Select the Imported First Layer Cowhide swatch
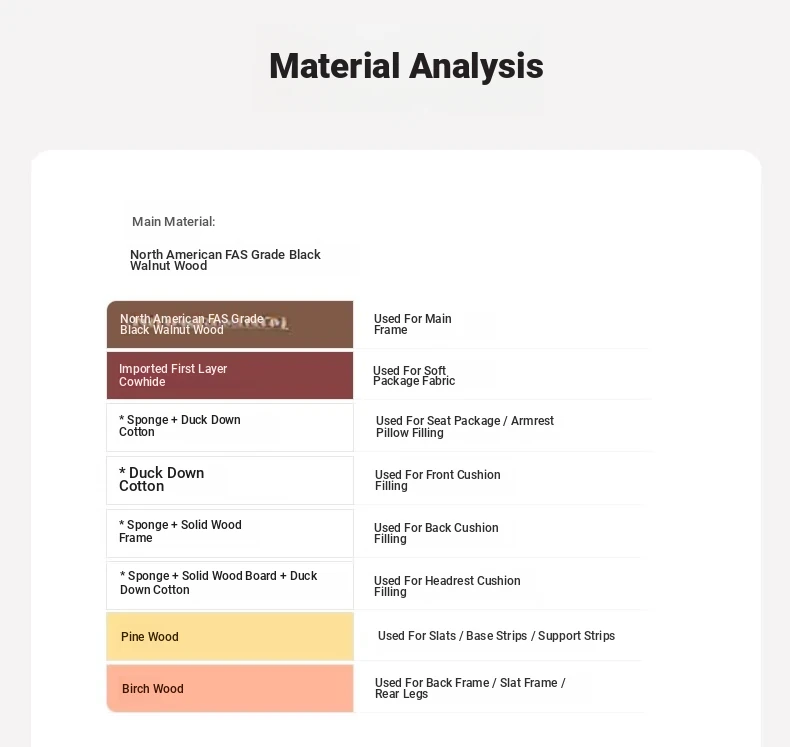This screenshot has width=790, height=747. tap(230, 375)
